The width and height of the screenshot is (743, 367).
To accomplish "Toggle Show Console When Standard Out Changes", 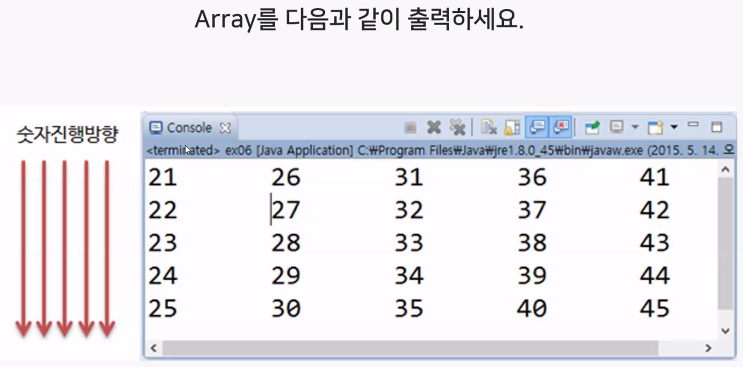I will pos(536,127).
